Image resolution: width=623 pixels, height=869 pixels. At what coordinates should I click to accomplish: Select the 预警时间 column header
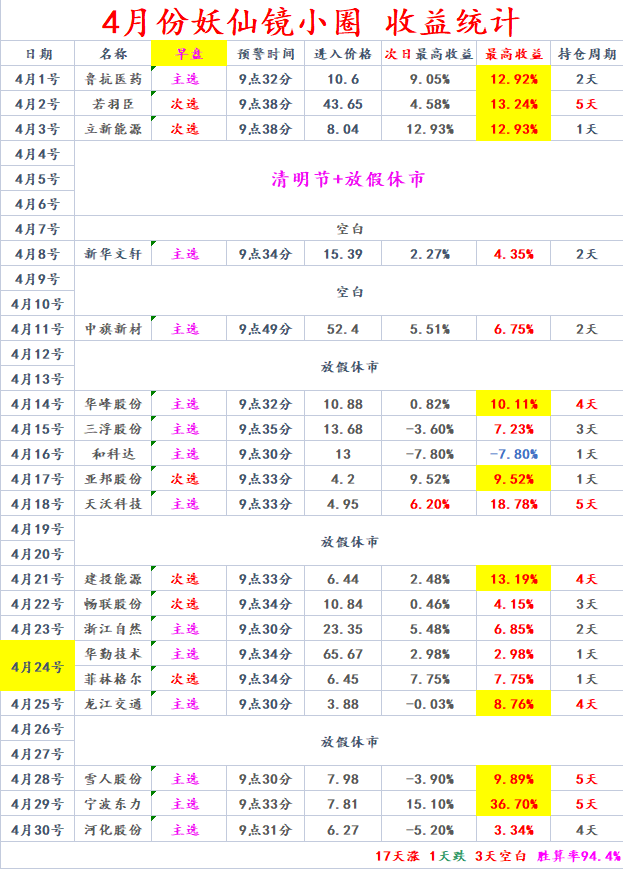click(x=265, y=54)
